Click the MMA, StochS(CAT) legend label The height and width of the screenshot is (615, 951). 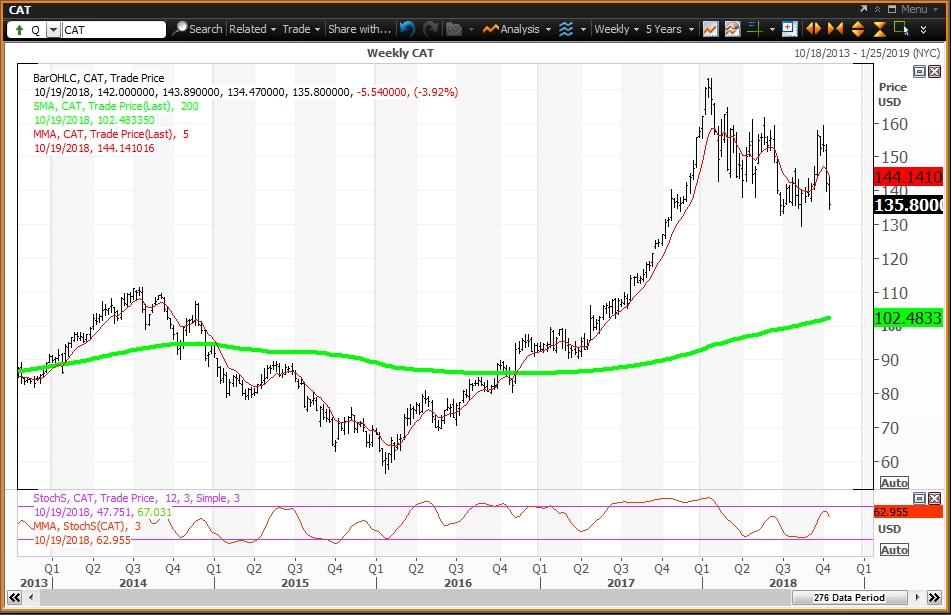pyautogui.click(x=87, y=526)
